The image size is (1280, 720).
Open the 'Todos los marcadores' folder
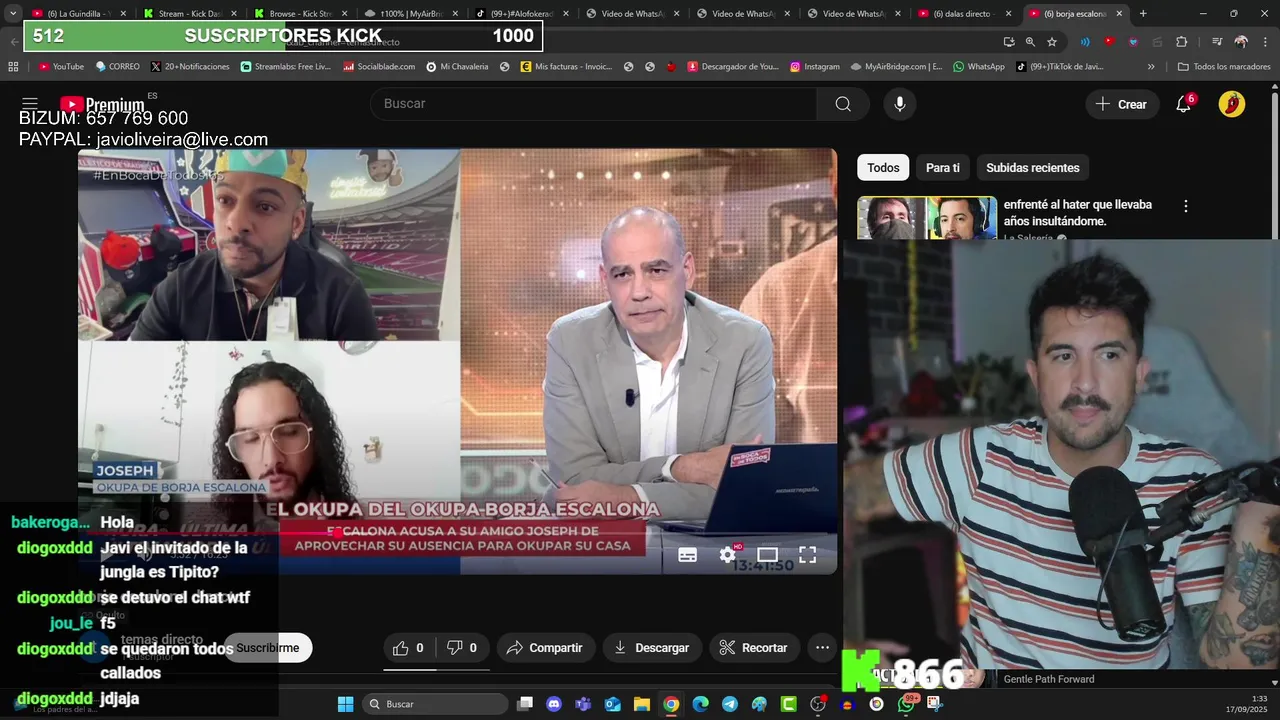pos(1224,67)
